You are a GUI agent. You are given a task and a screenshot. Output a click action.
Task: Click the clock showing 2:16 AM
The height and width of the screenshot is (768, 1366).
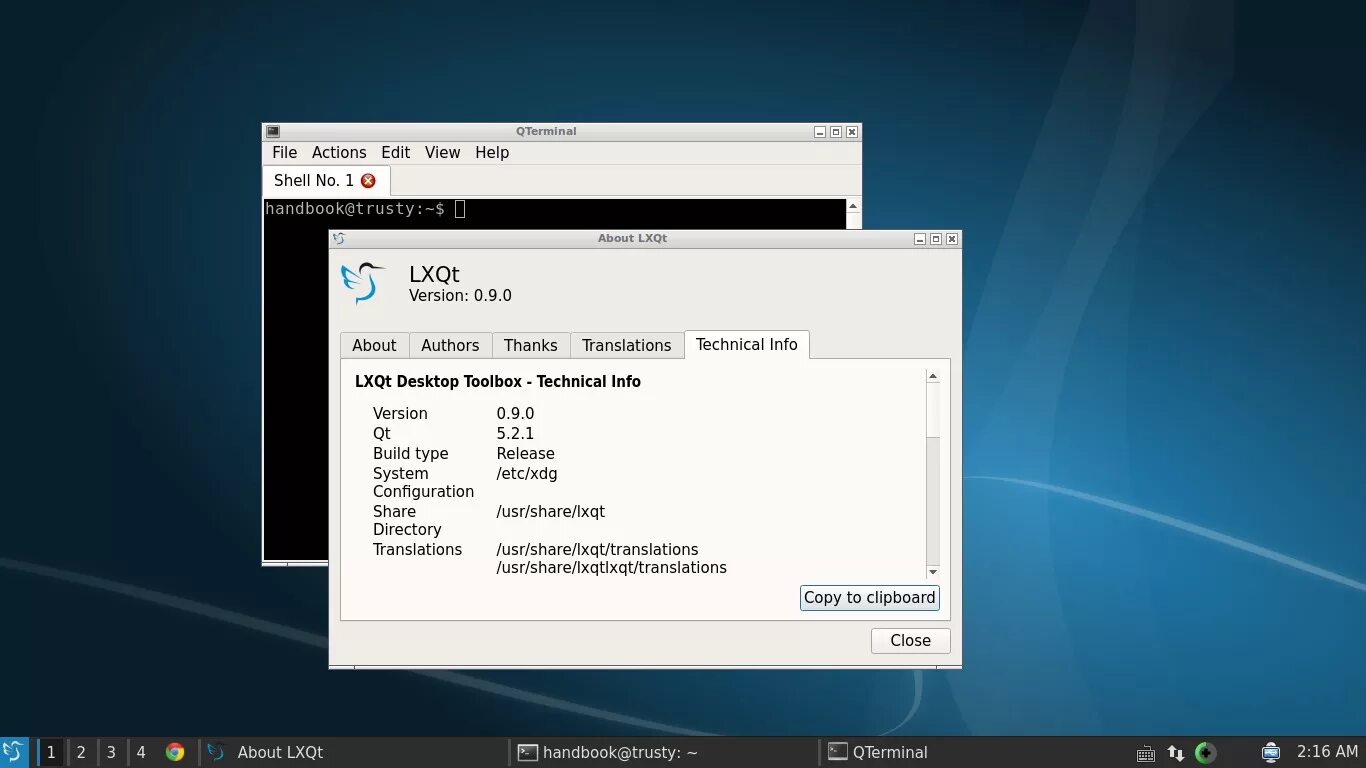point(1327,752)
